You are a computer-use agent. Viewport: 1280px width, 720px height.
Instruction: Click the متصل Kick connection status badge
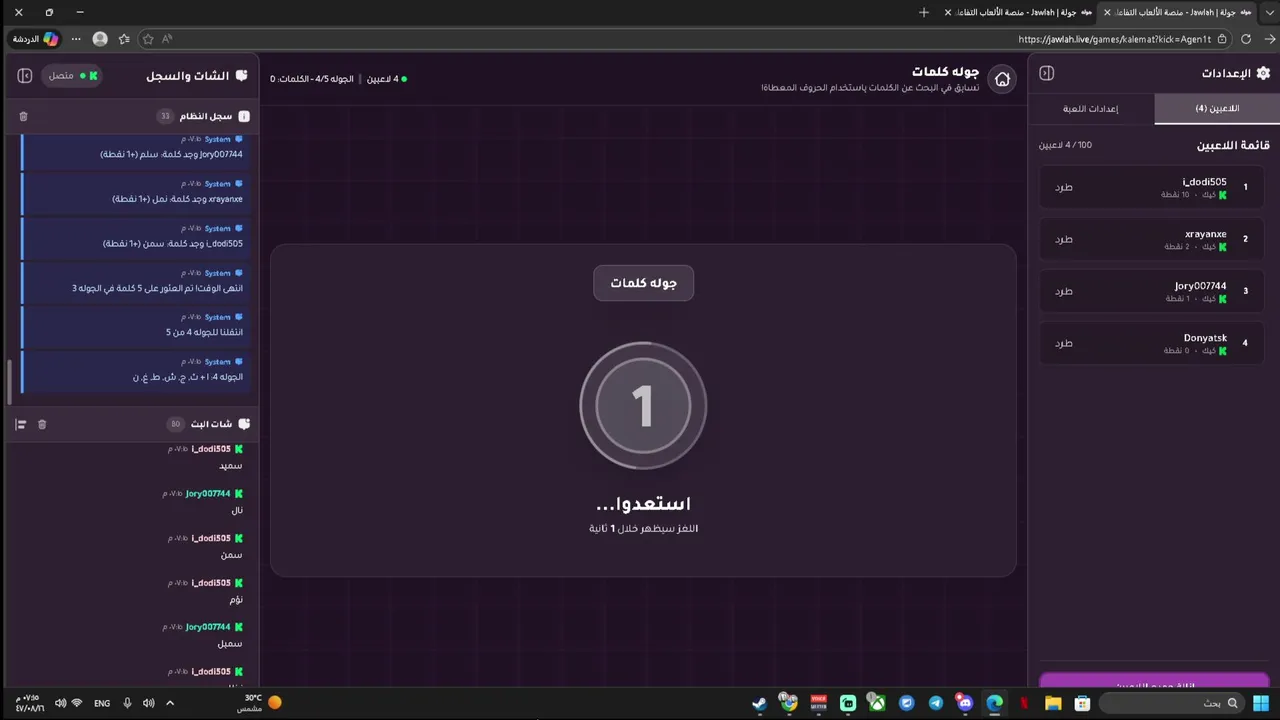(x=73, y=76)
